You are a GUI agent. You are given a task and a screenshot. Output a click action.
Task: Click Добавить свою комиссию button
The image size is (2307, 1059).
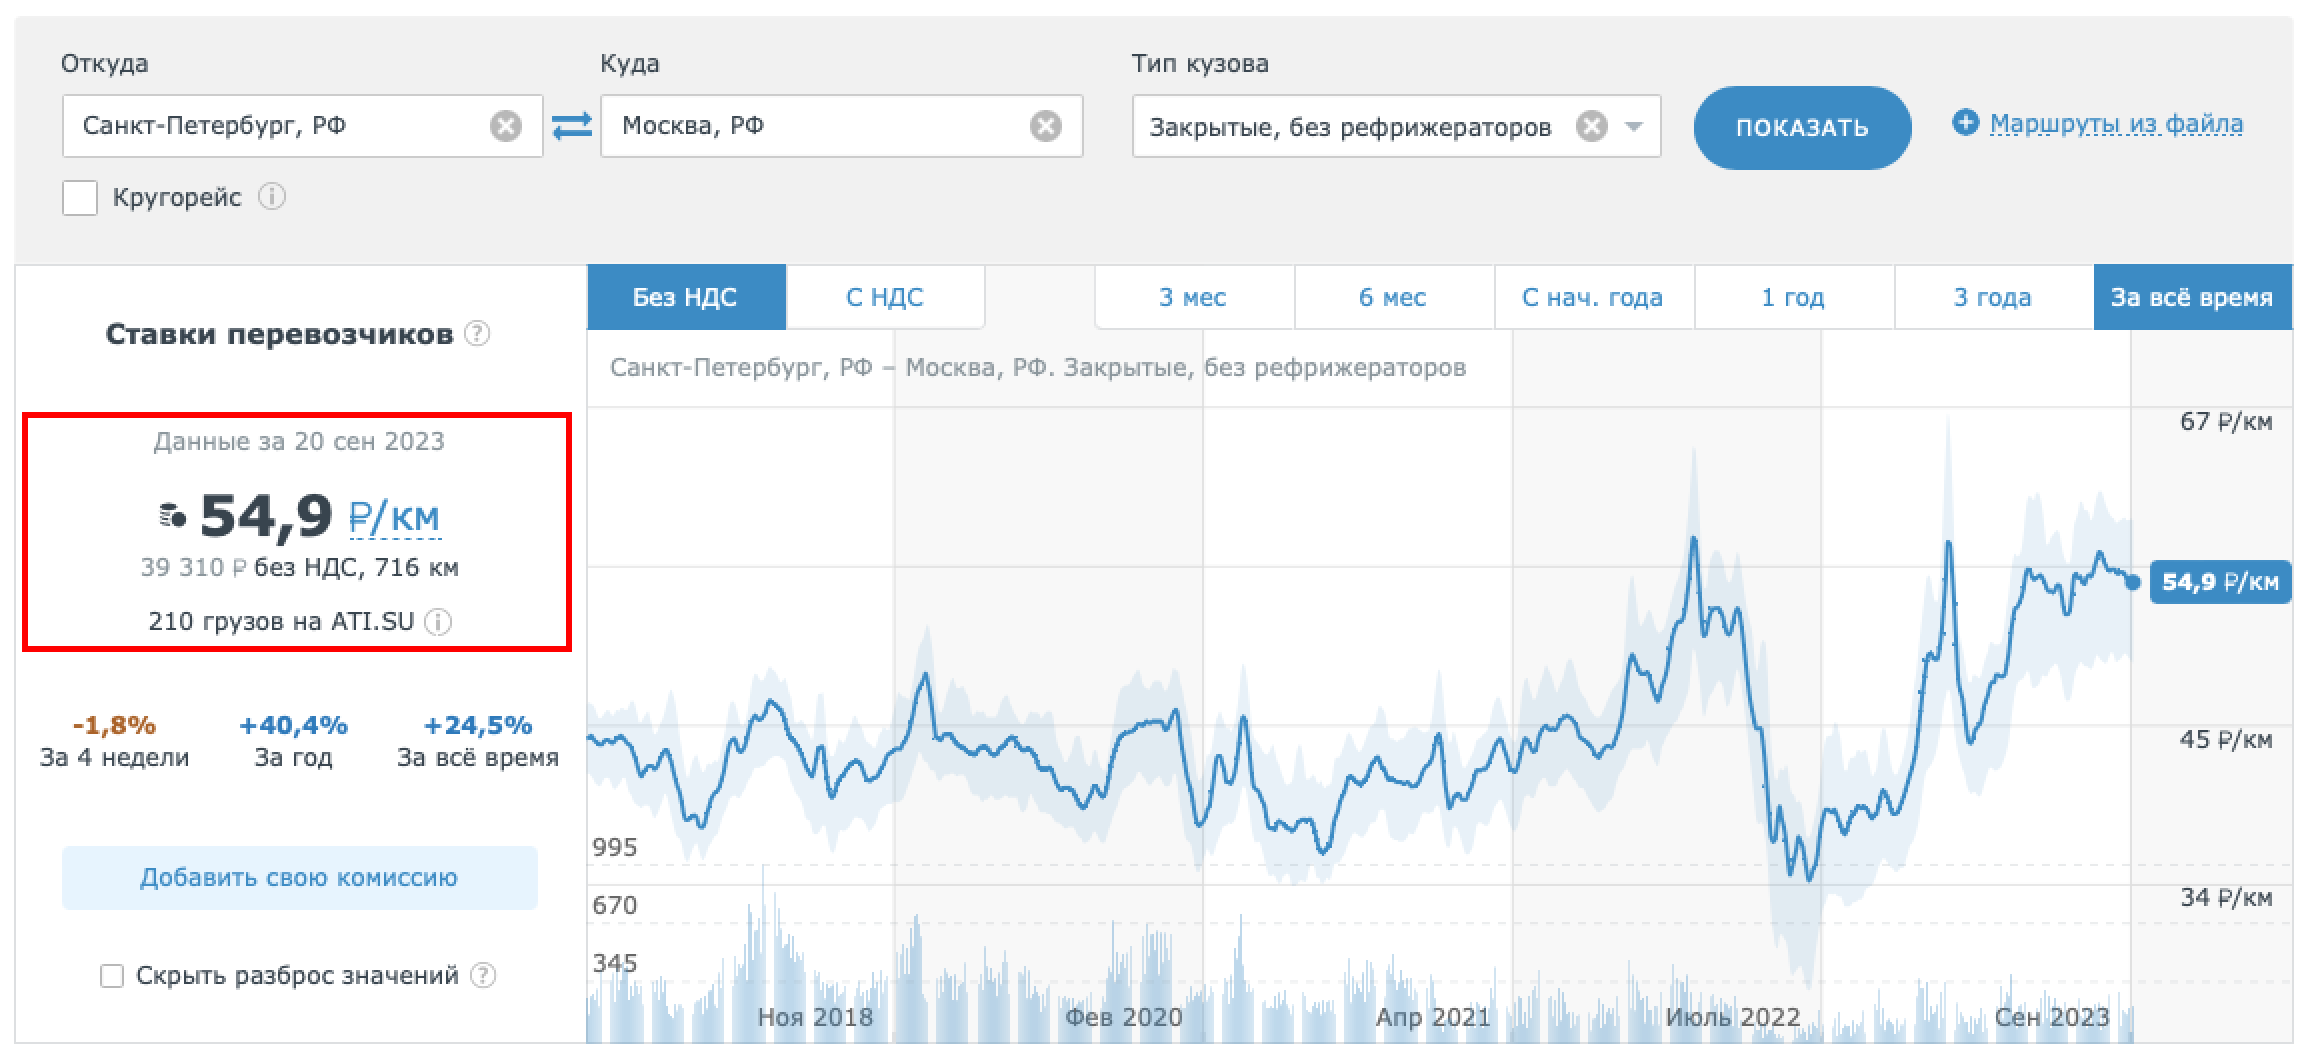click(299, 878)
